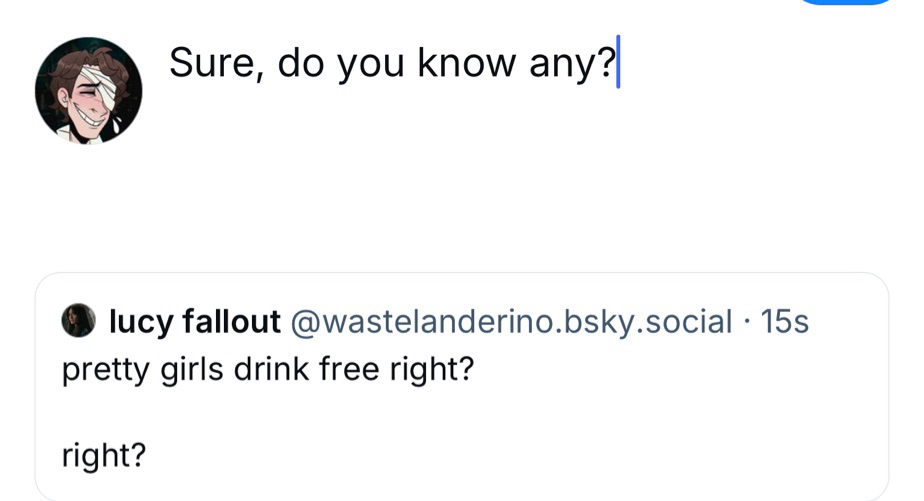Click lucy fallout's small avatar icon
Viewport: 924px width, 501px height.
78,322
